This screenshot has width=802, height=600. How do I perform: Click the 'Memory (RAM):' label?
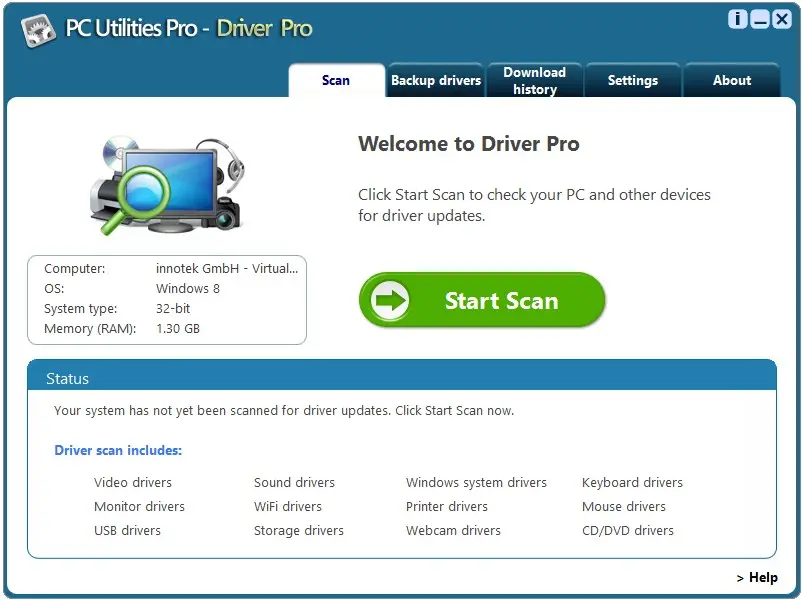(90, 328)
